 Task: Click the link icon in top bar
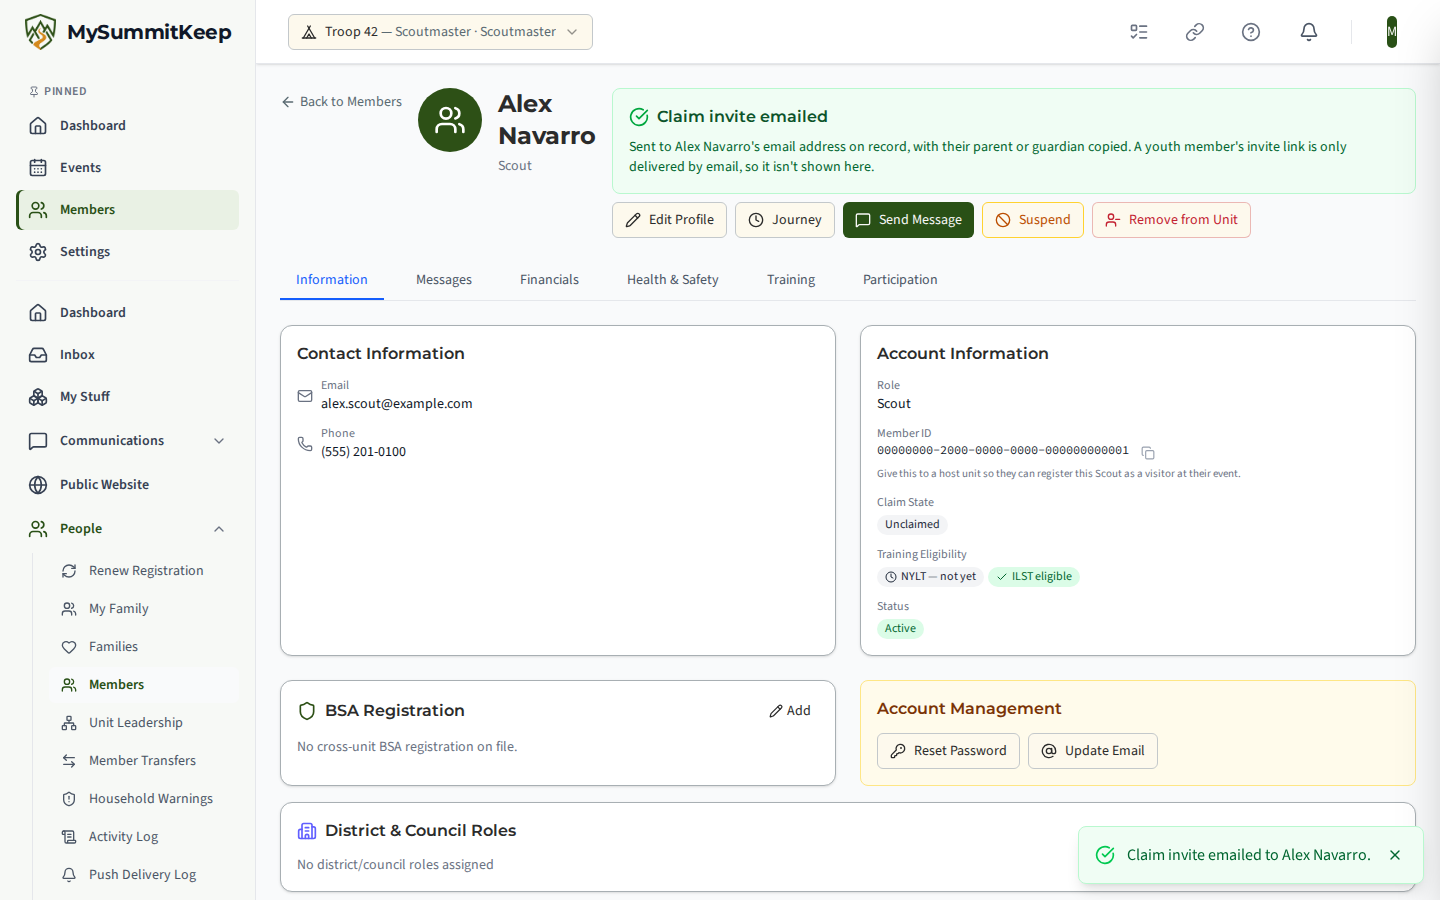pos(1195,32)
